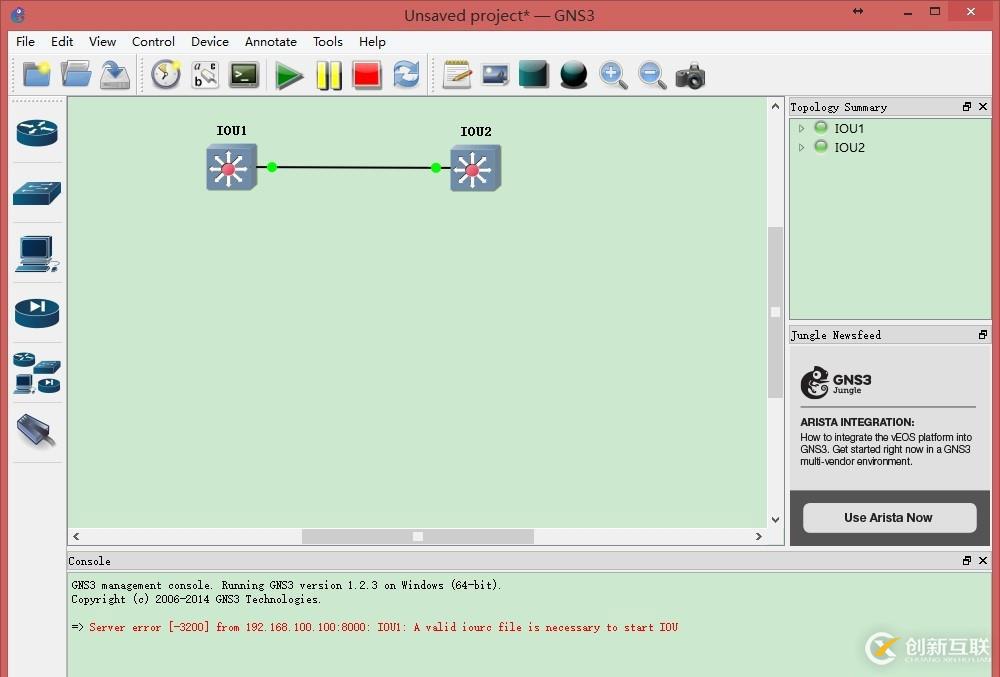This screenshot has width=1000, height=677.
Task: Select the add a link cable tool
Action: click(37, 430)
